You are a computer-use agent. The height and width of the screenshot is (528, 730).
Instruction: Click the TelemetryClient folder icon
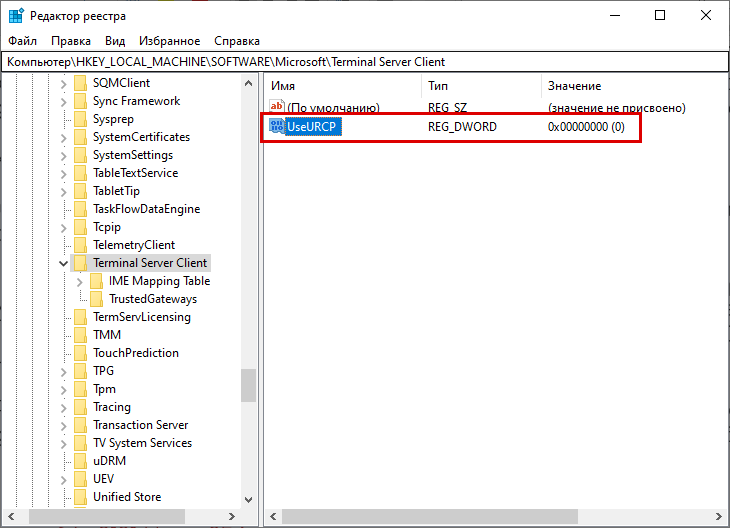(81, 245)
